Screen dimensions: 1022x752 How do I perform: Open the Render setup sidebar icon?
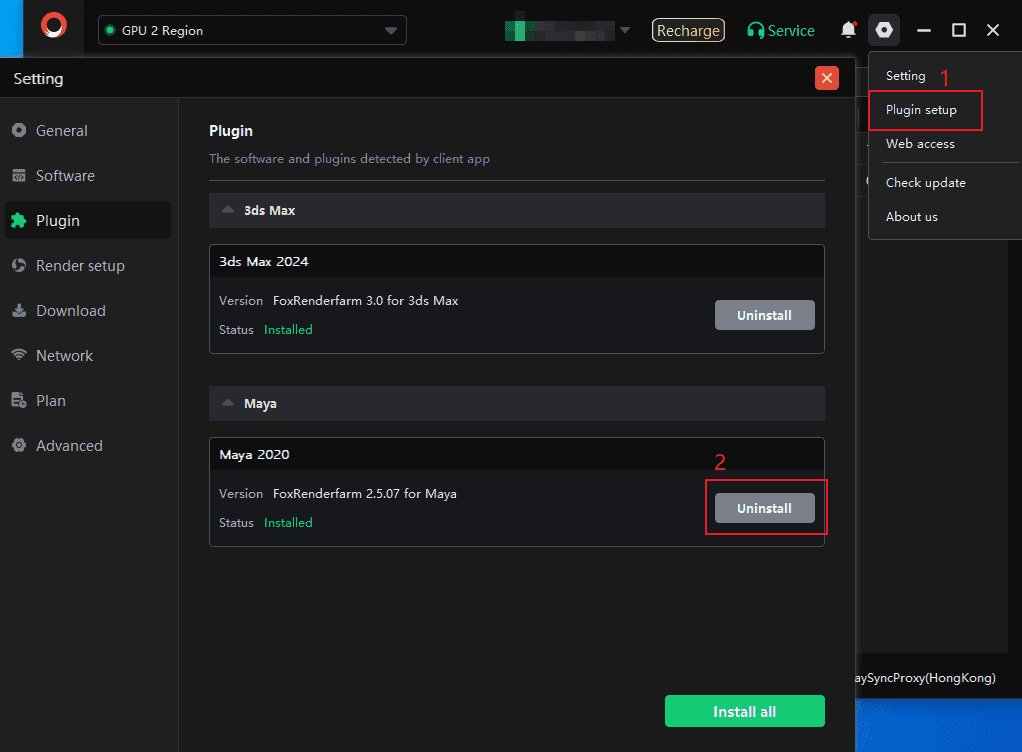pyautogui.click(x=18, y=266)
